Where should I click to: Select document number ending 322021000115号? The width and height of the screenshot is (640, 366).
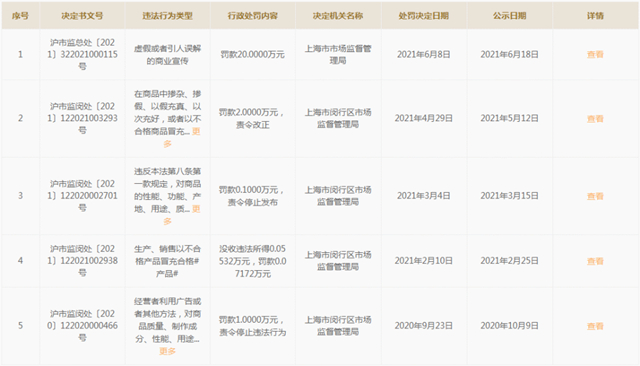82,54
